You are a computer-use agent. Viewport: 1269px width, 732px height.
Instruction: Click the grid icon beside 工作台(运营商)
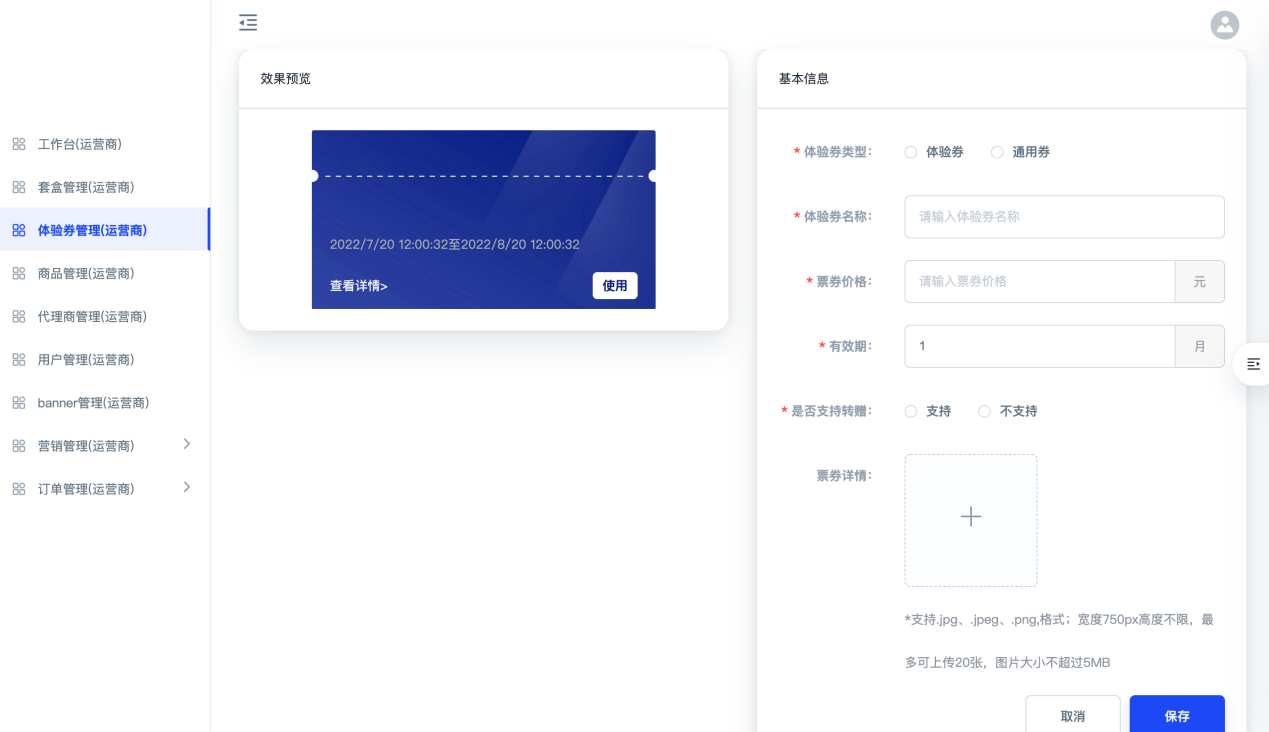point(19,144)
